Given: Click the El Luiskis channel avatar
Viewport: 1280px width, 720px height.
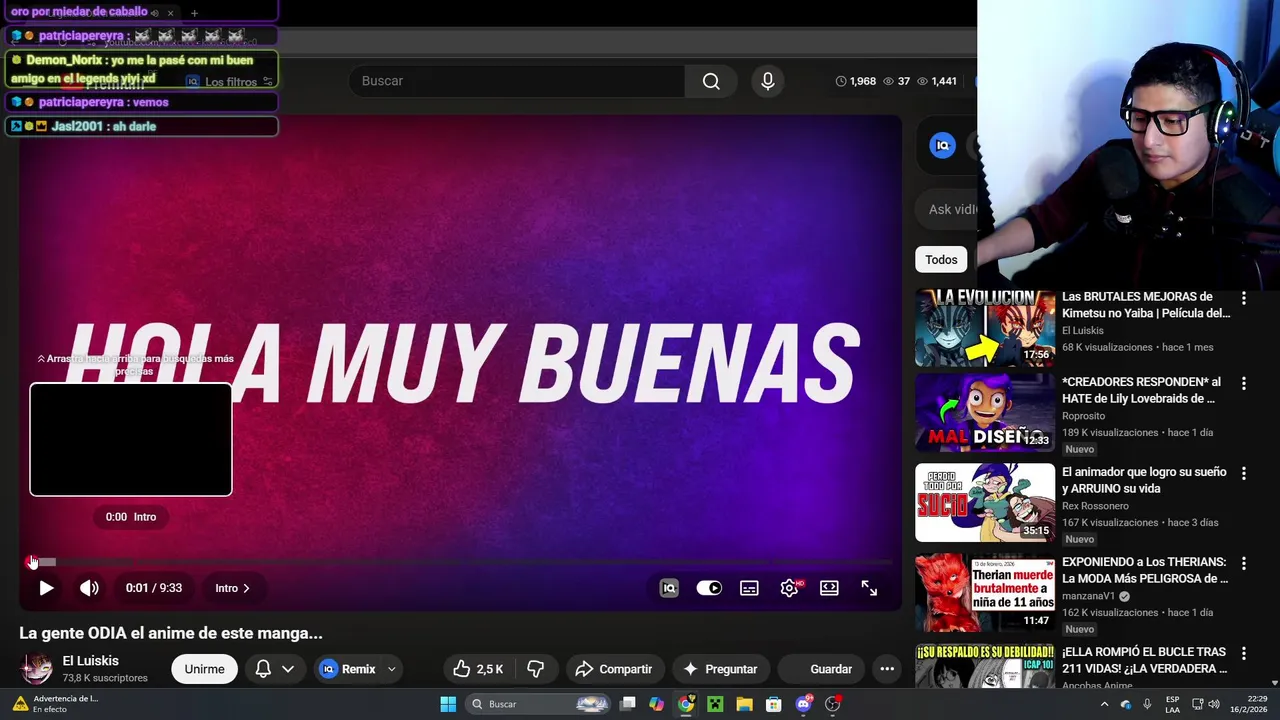Looking at the screenshot, I should click(x=37, y=669).
